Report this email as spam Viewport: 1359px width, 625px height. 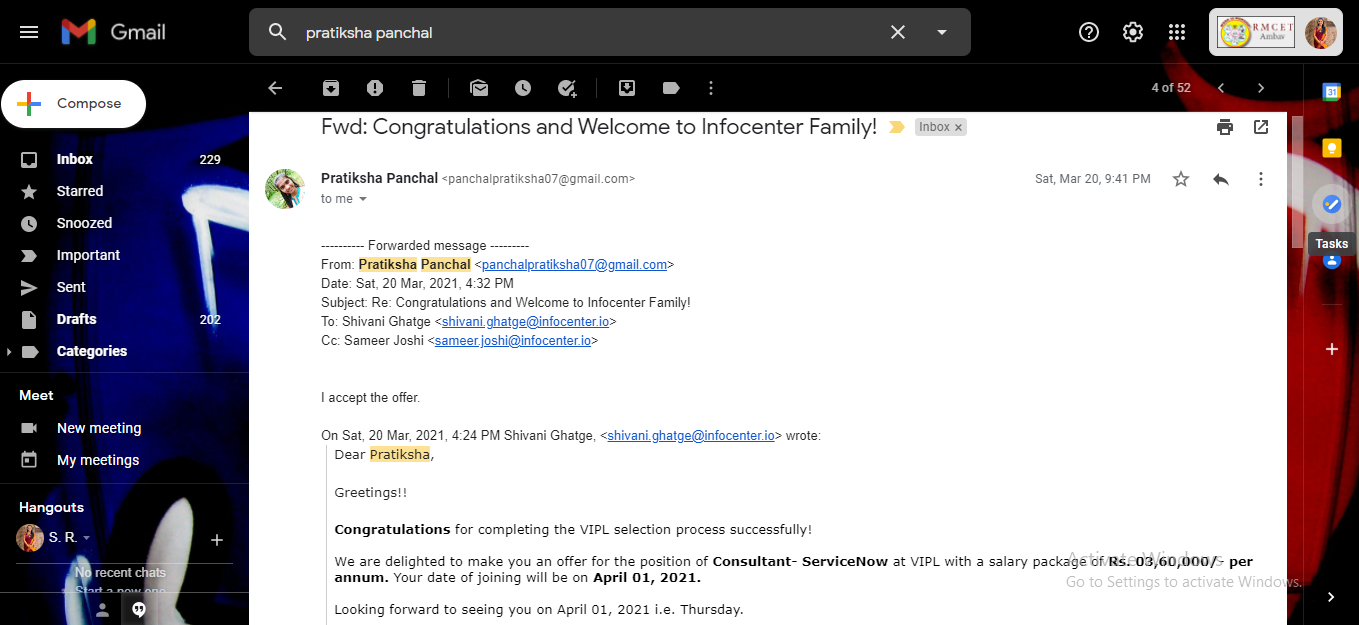coord(375,88)
